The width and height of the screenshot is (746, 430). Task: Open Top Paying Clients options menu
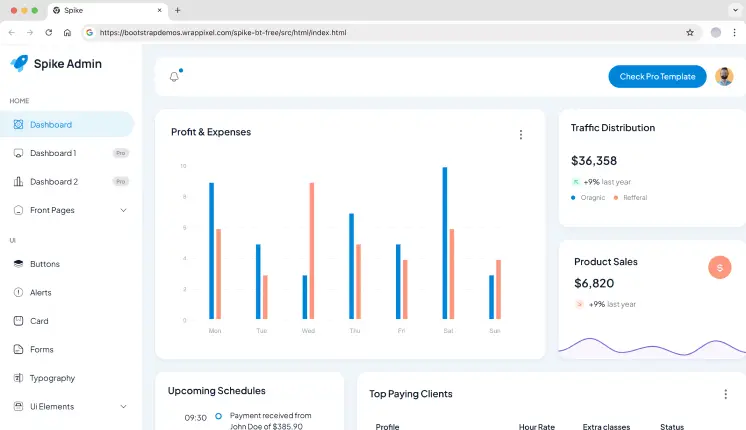725,394
